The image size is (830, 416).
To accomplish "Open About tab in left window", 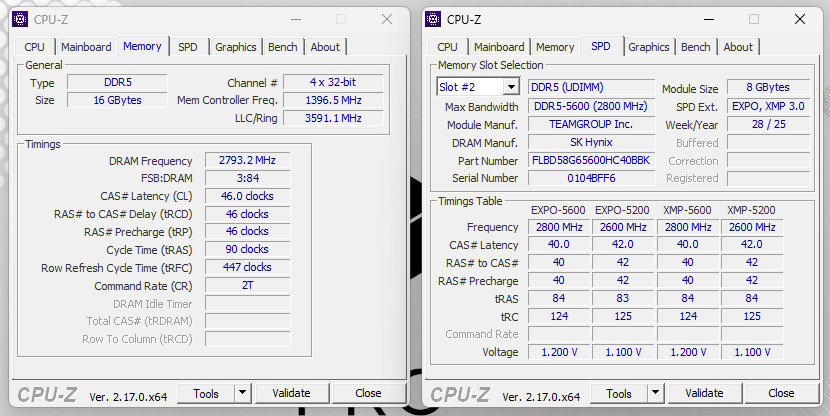I will 325,47.
